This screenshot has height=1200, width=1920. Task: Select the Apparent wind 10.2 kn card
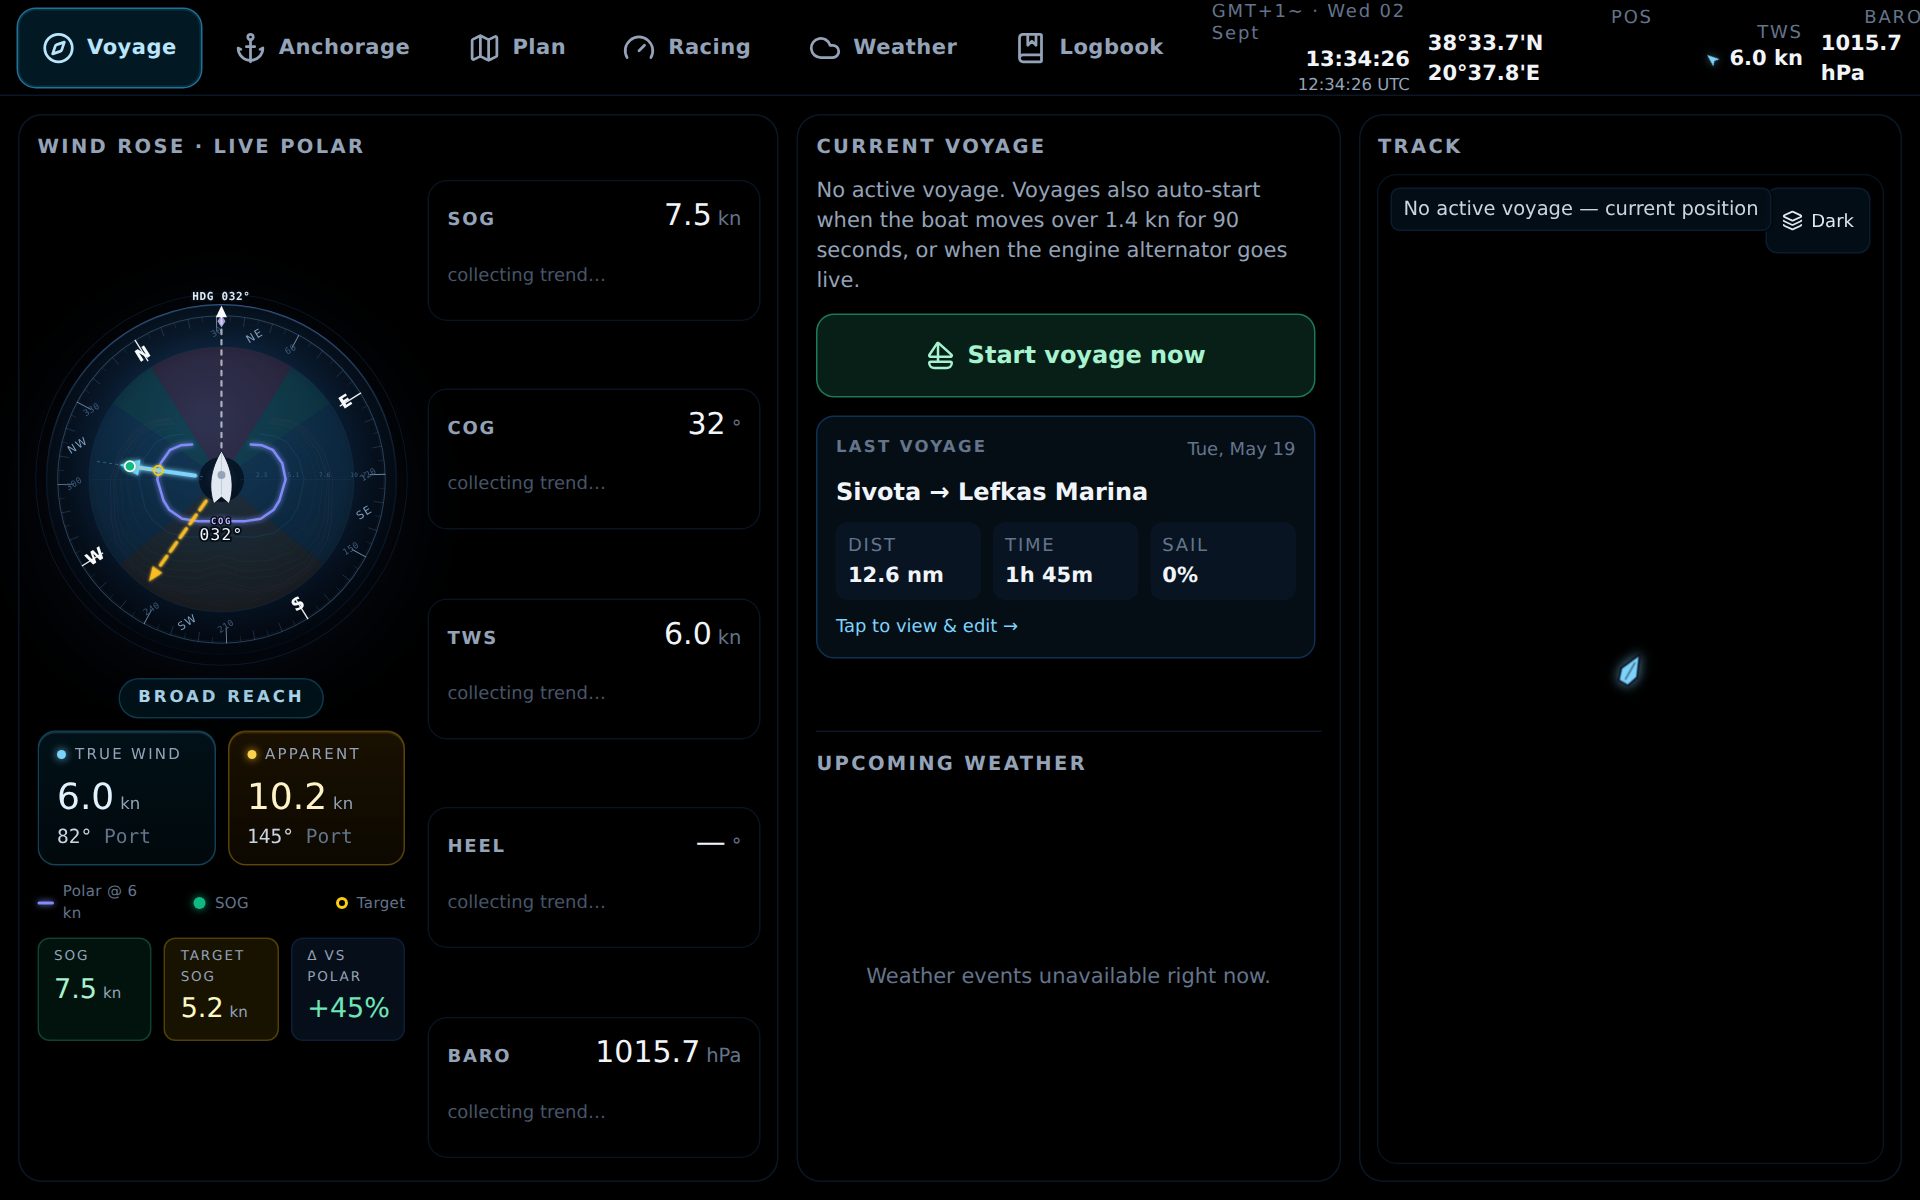[x=316, y=798]
